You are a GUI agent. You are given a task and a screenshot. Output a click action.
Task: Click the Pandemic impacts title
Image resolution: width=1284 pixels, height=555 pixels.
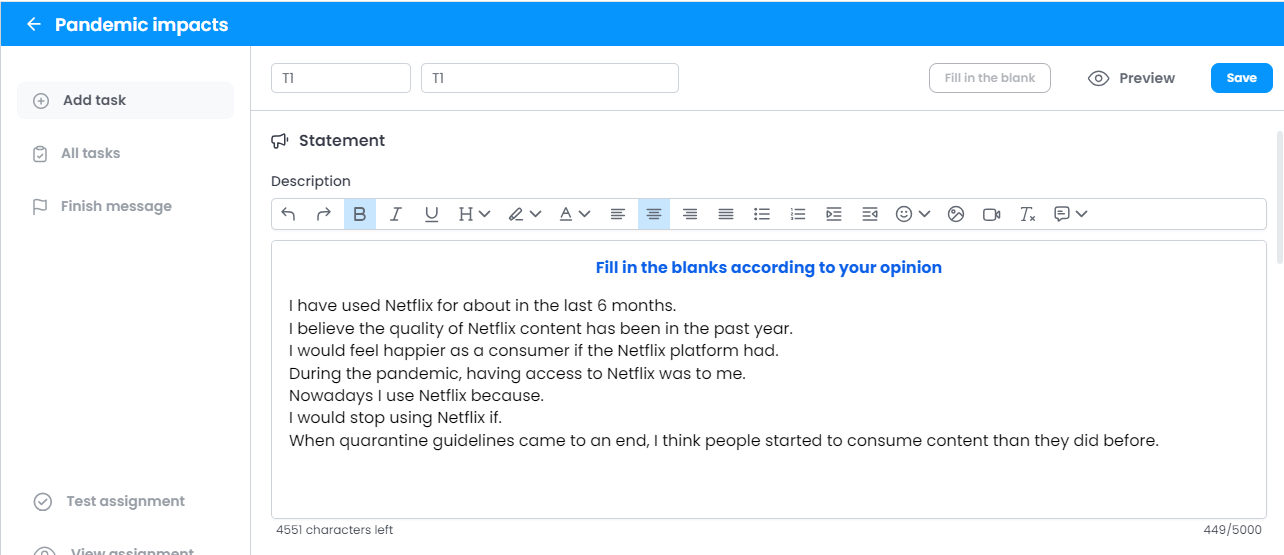(x=141, y=24)
